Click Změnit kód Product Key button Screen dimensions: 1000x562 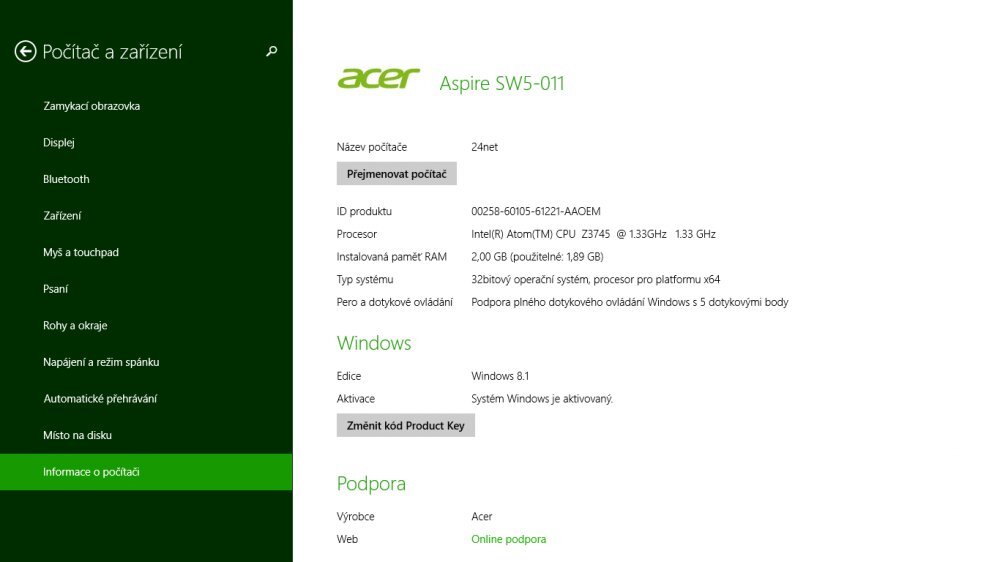(x=406, y=425)
